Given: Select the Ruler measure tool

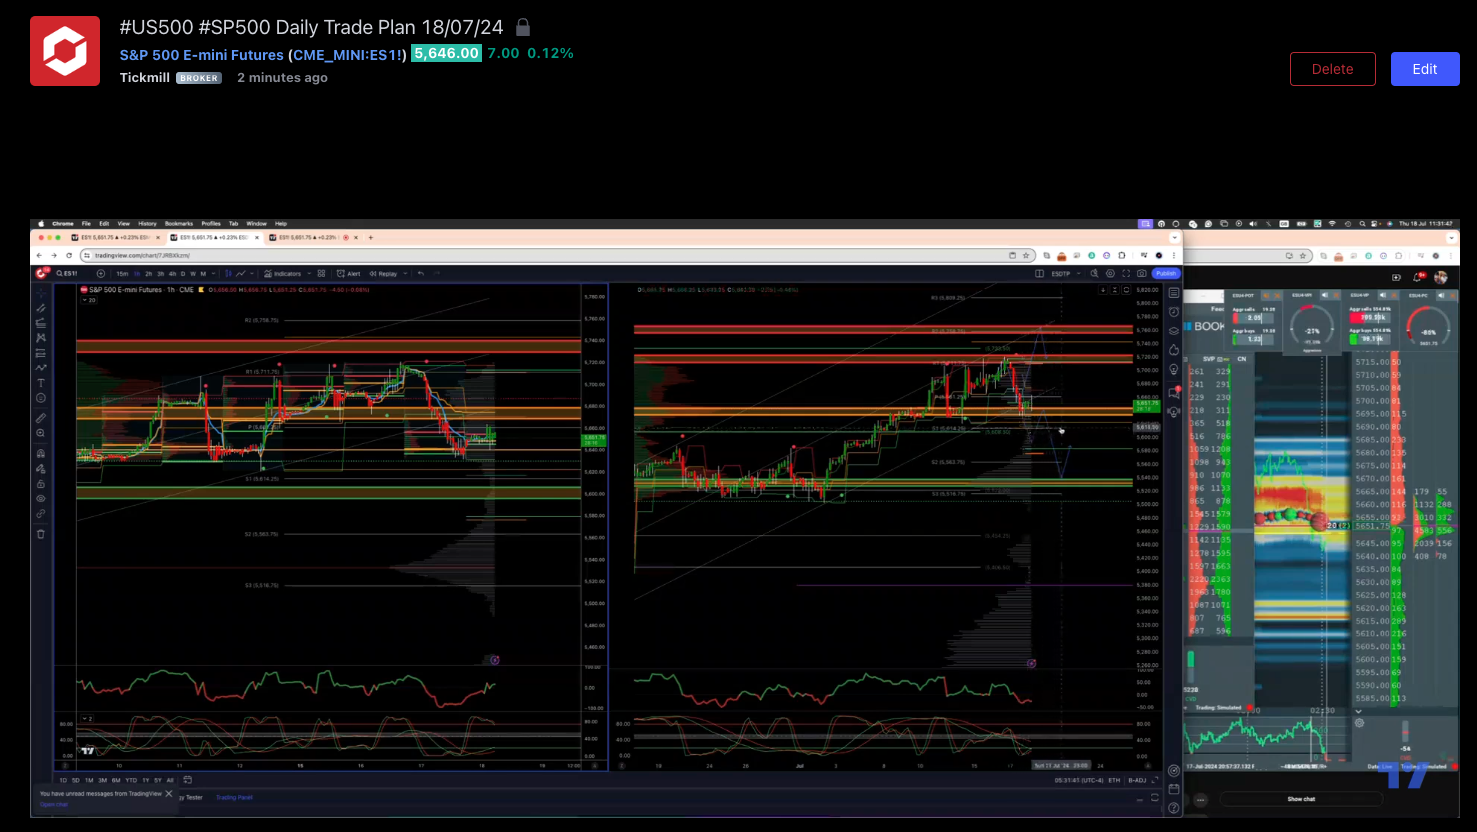Looking at the screenshot, I should [x=41, y=419].
